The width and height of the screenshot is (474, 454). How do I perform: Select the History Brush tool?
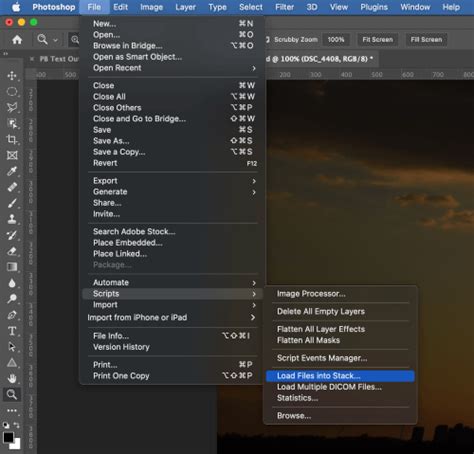point(12,235)
